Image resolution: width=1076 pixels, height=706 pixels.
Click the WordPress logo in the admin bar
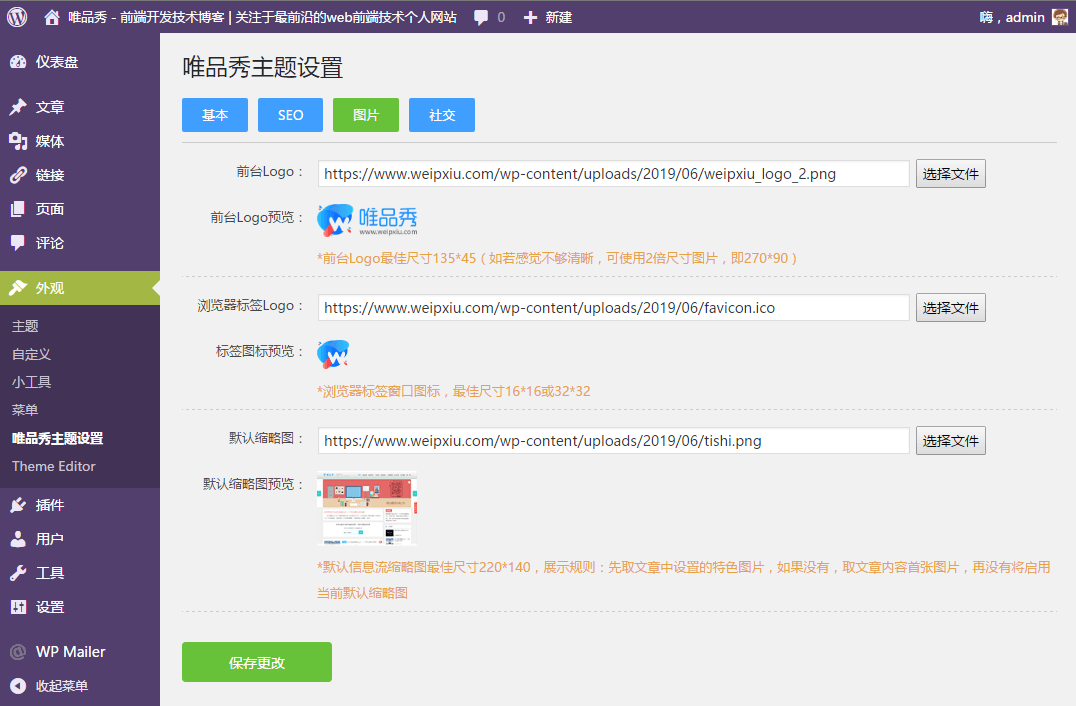[x=15, y=16]
